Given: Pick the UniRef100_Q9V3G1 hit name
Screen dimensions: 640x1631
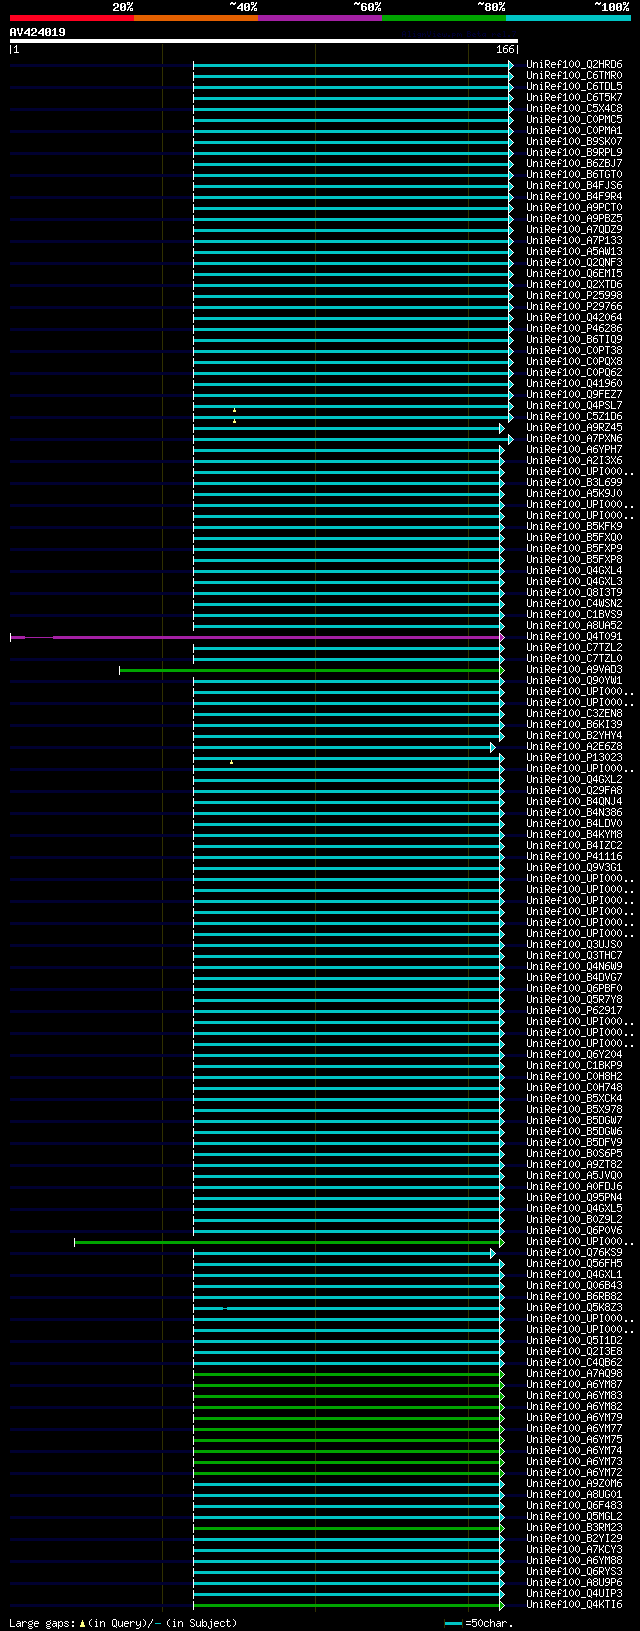Looking at the screenshot, I should click(574, 868).
